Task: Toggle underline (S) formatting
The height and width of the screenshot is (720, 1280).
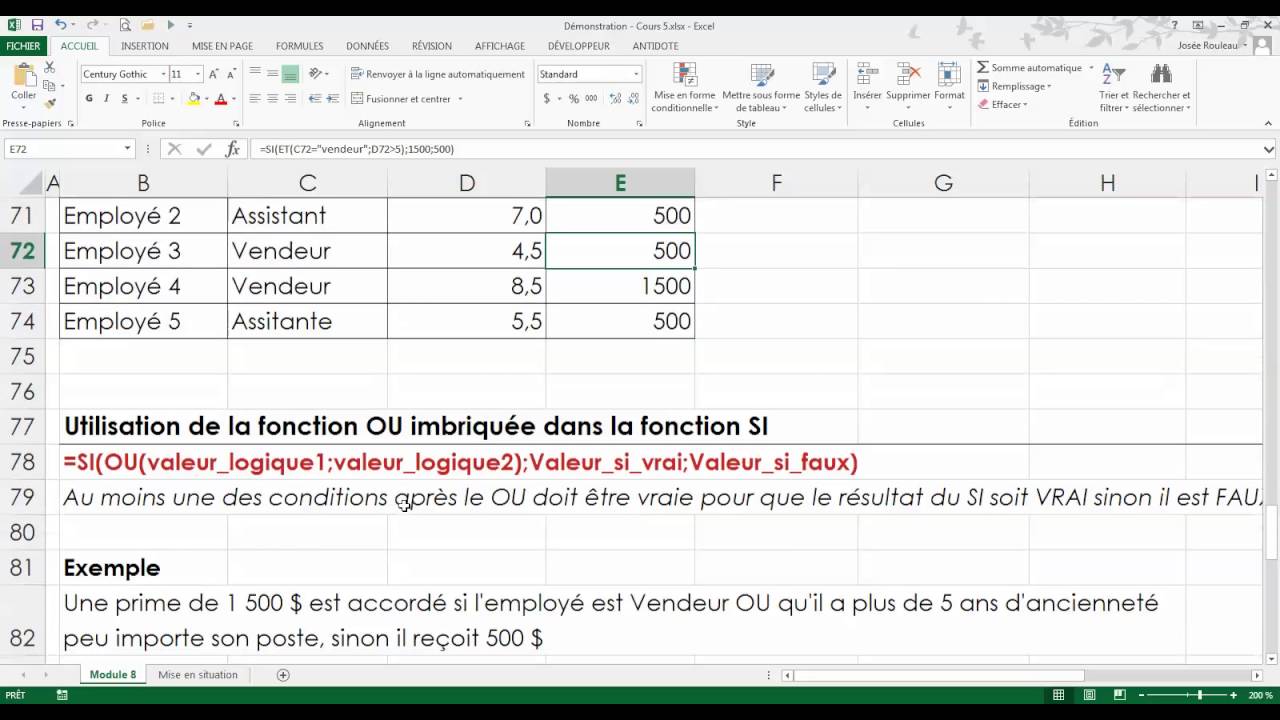Action: click(x=124, y=98)
